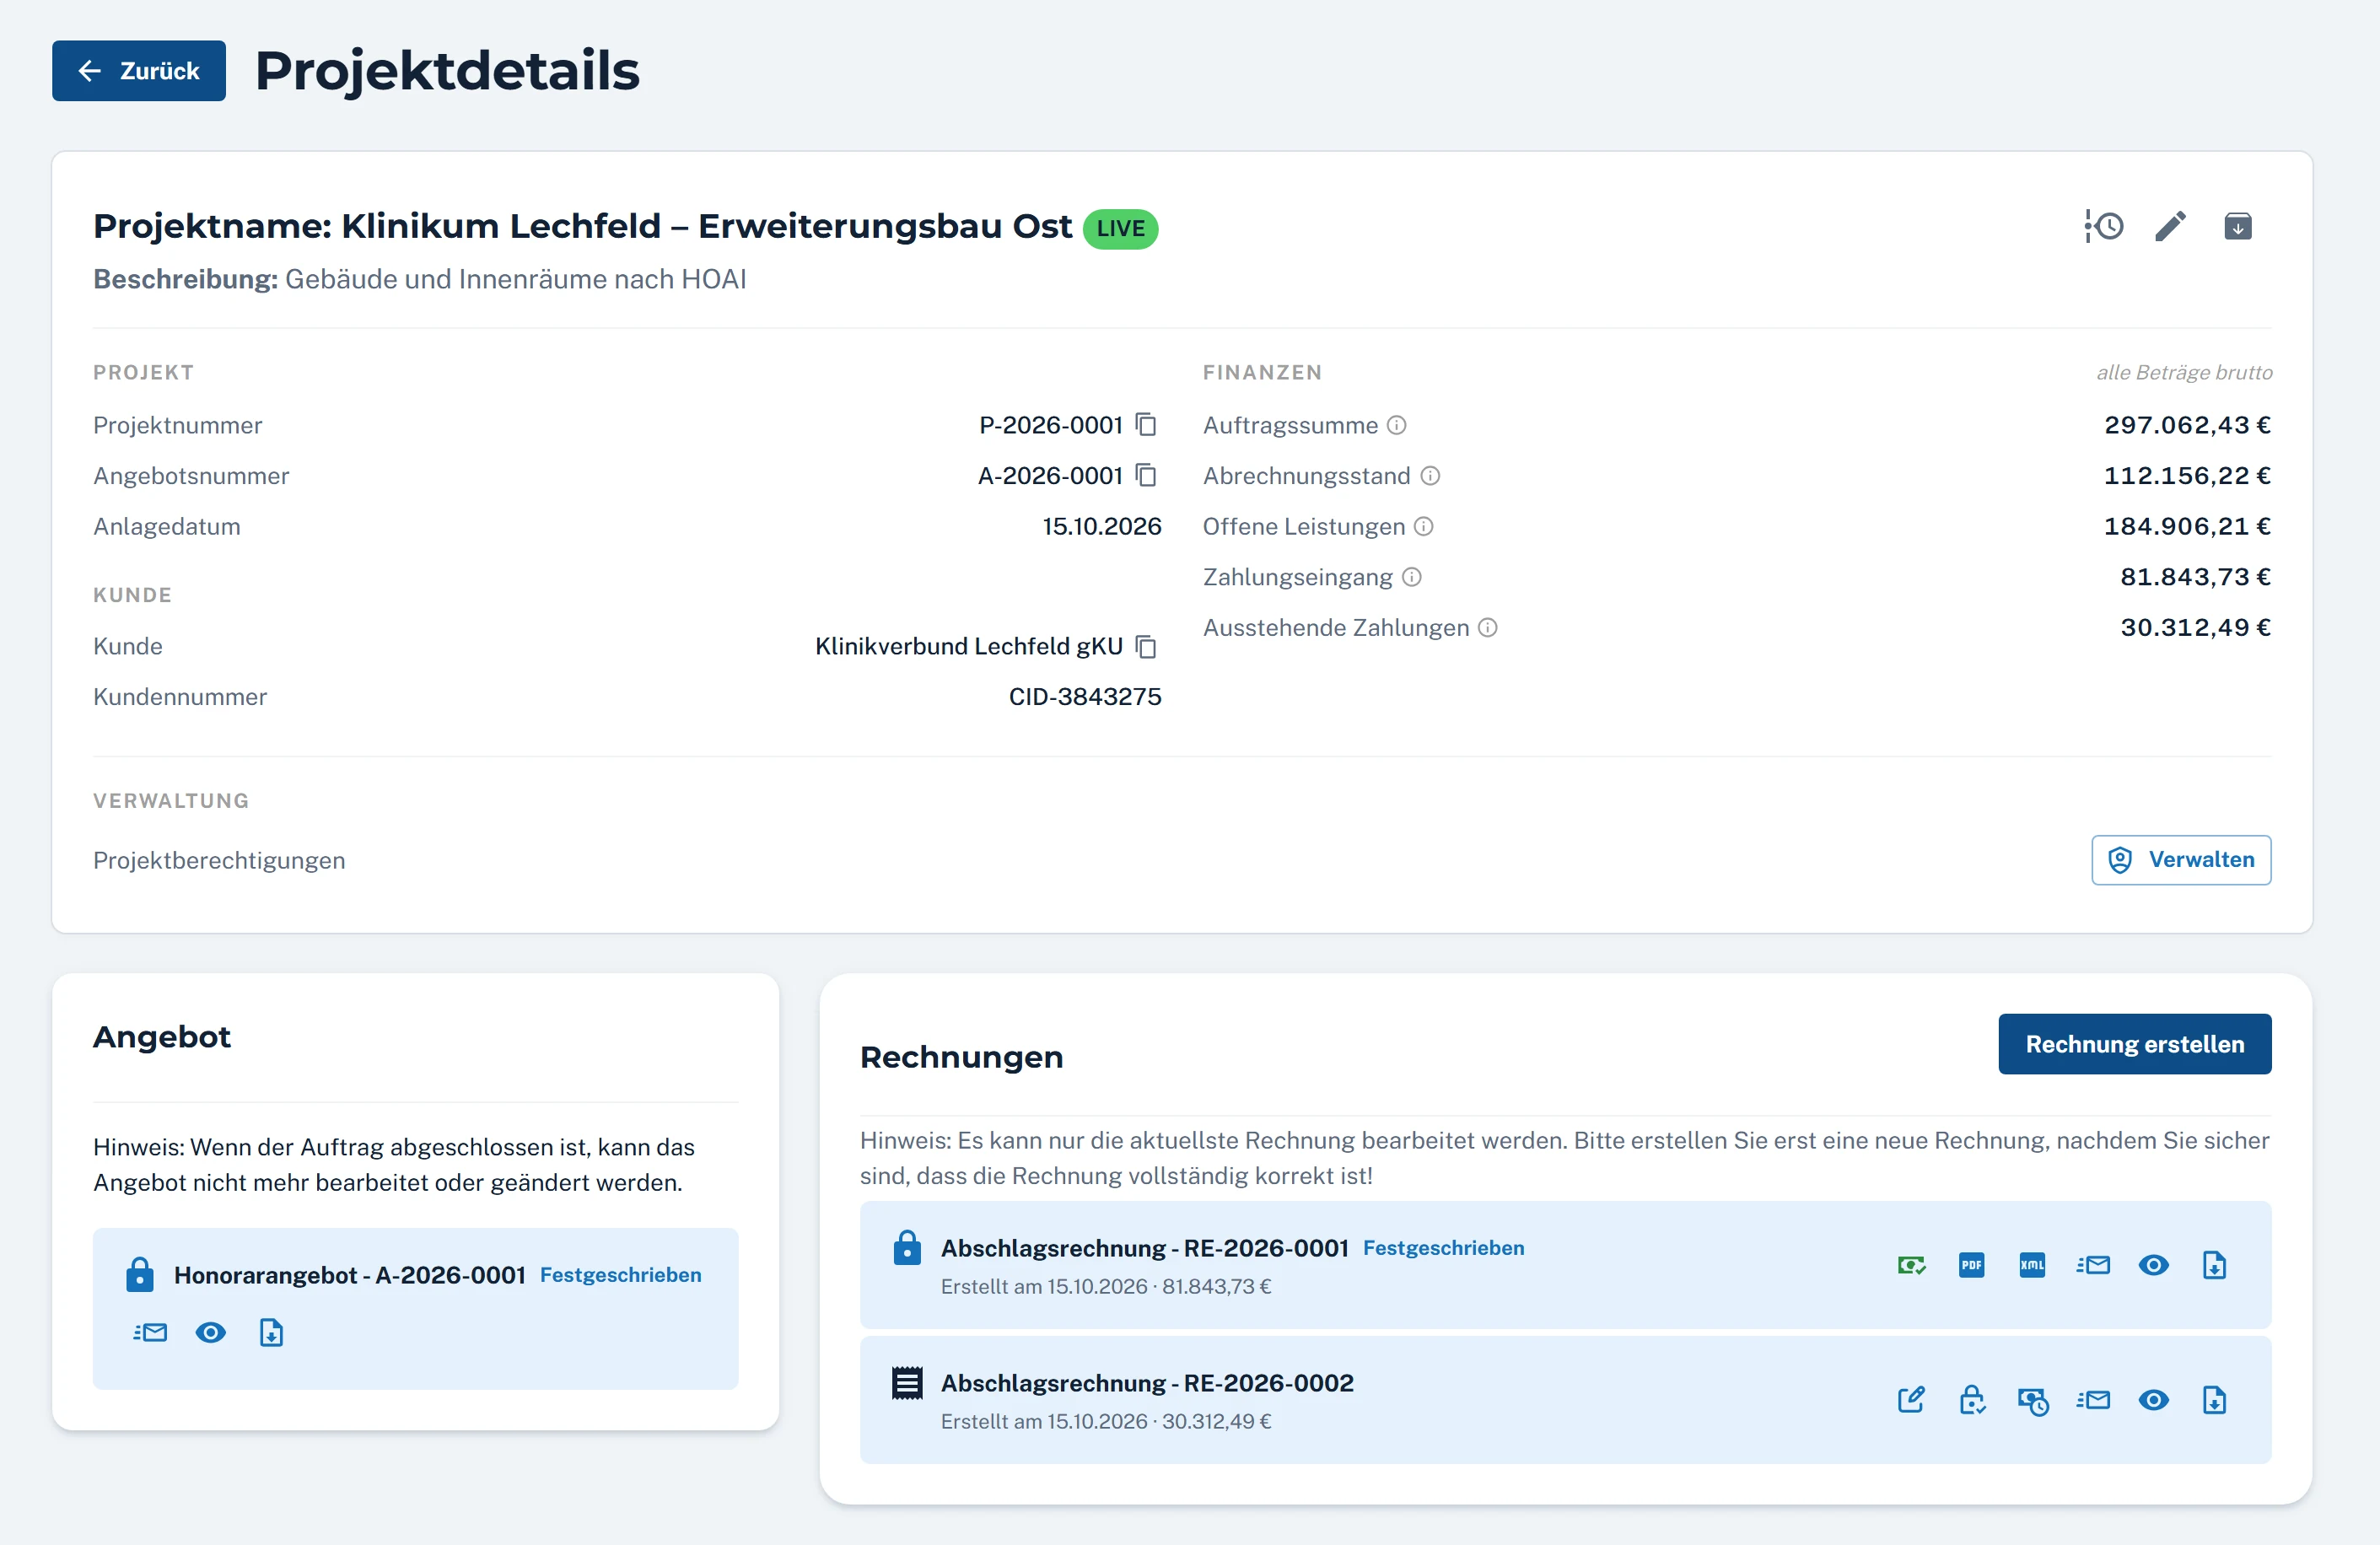The height and width of the screenshot is (1545, 2380).
Task: Click the LIVE status badge
Action: [x=1120, y=229]
